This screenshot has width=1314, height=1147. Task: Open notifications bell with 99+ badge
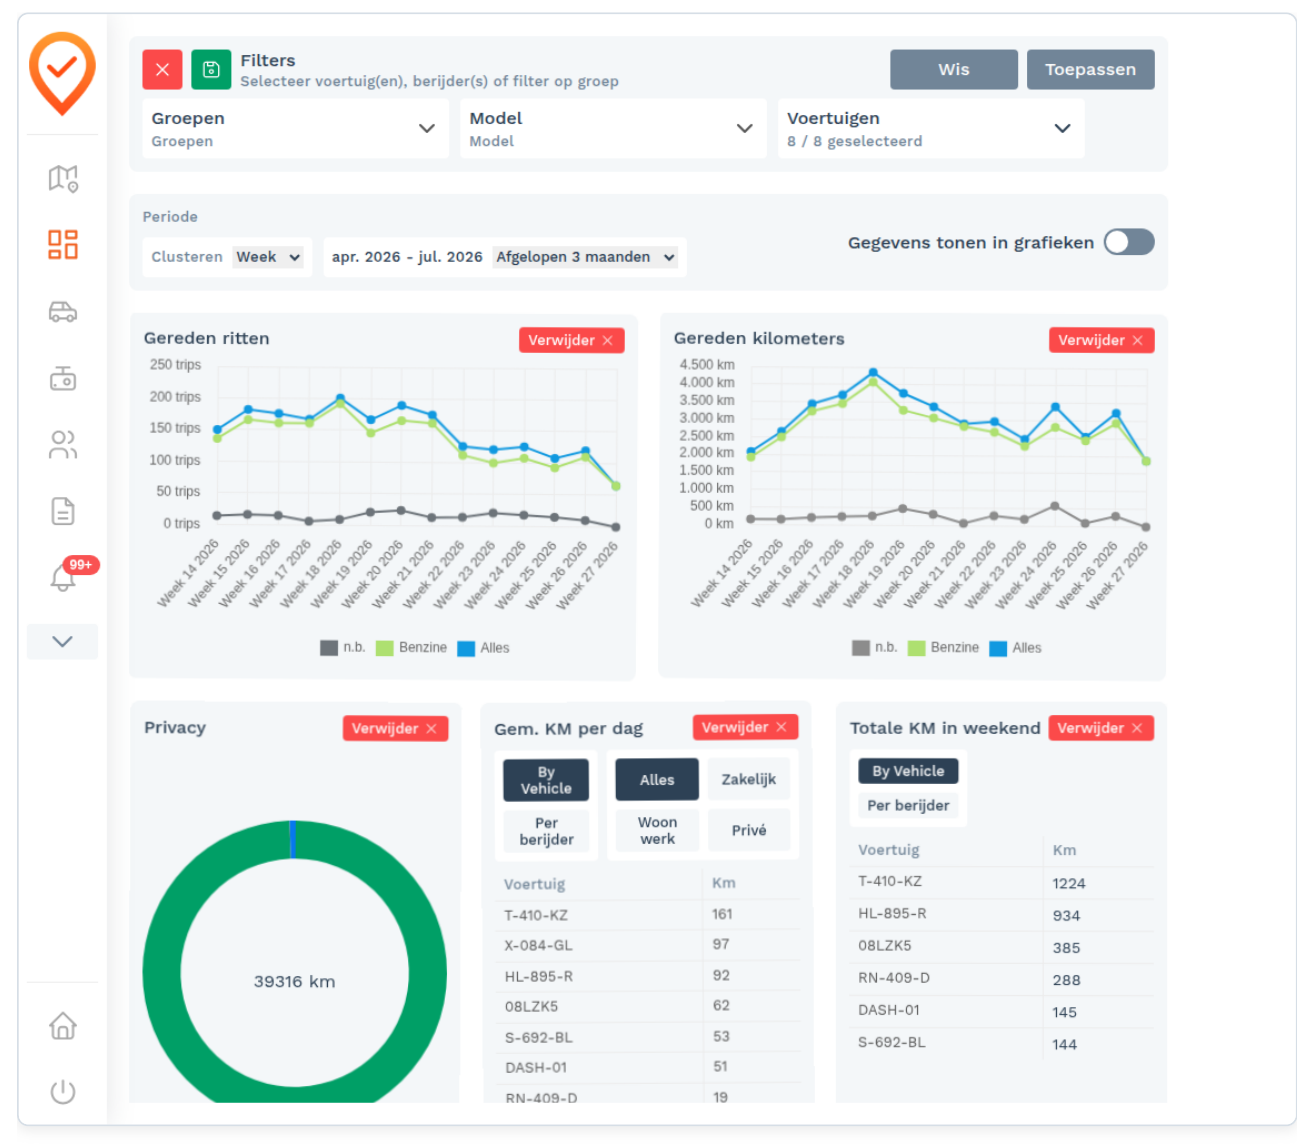click(63, 577)
